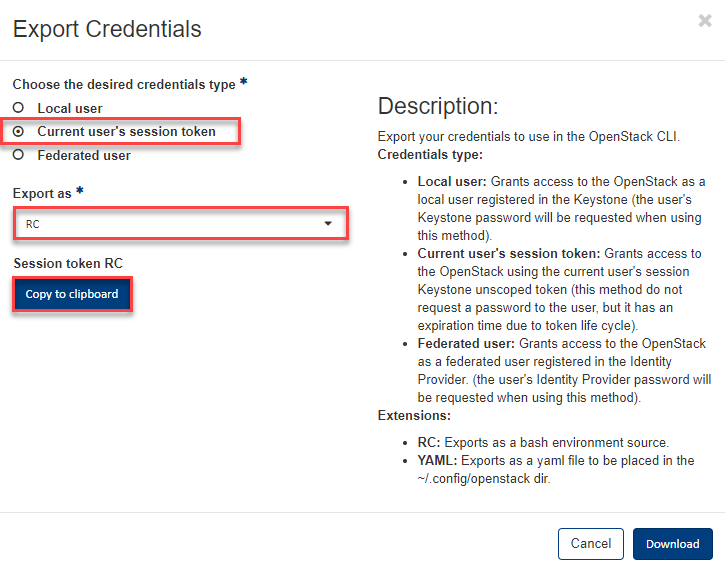Copy session token RC to clipboard
The image size is (725, 571).
72,294
